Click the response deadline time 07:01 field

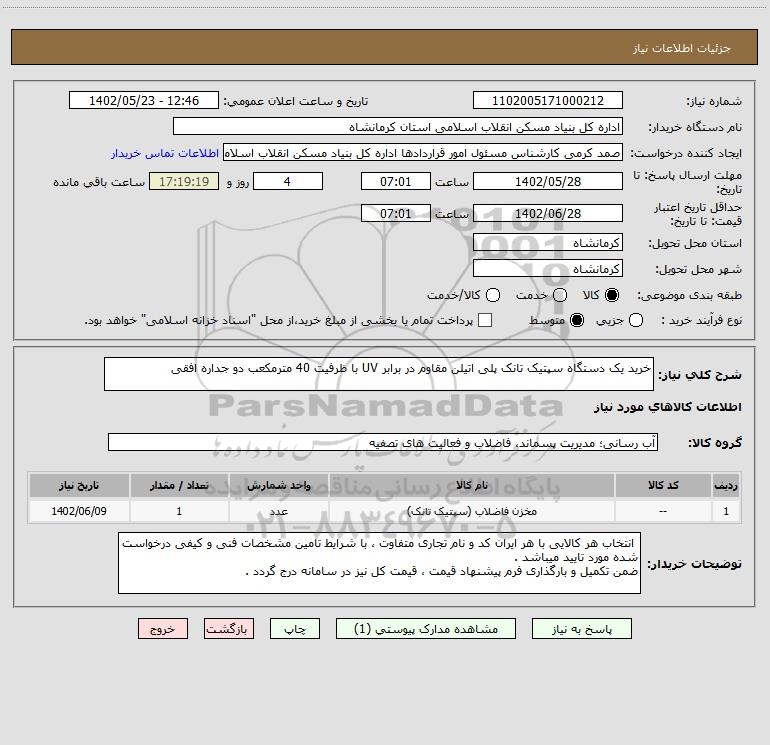[x=396, y=181]
